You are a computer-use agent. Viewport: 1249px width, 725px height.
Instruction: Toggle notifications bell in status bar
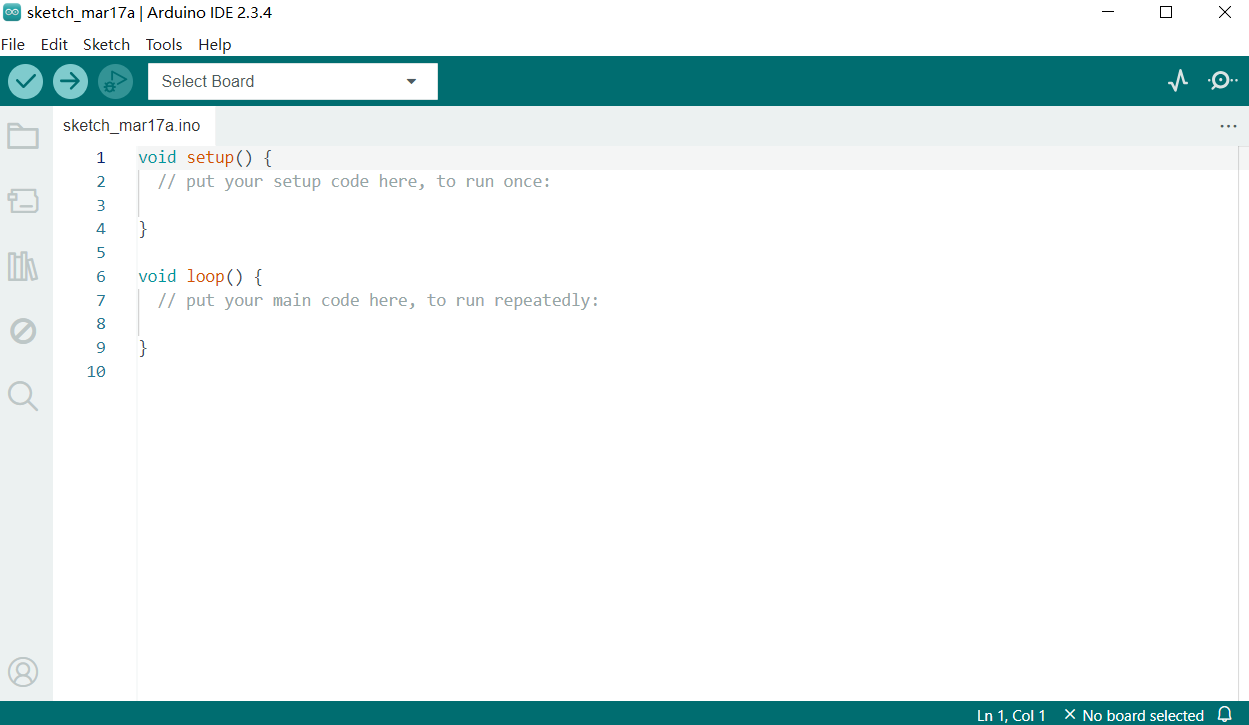tap(1225, 714)
